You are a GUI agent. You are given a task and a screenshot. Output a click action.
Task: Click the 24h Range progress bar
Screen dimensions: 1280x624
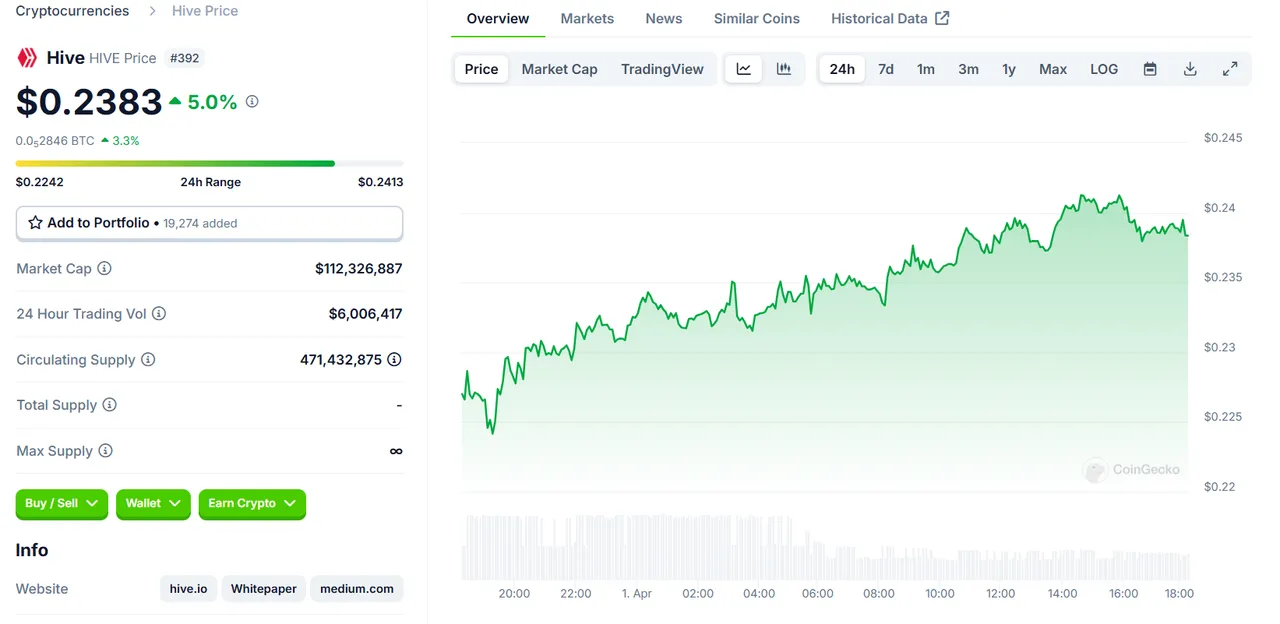tap(209, 163)
